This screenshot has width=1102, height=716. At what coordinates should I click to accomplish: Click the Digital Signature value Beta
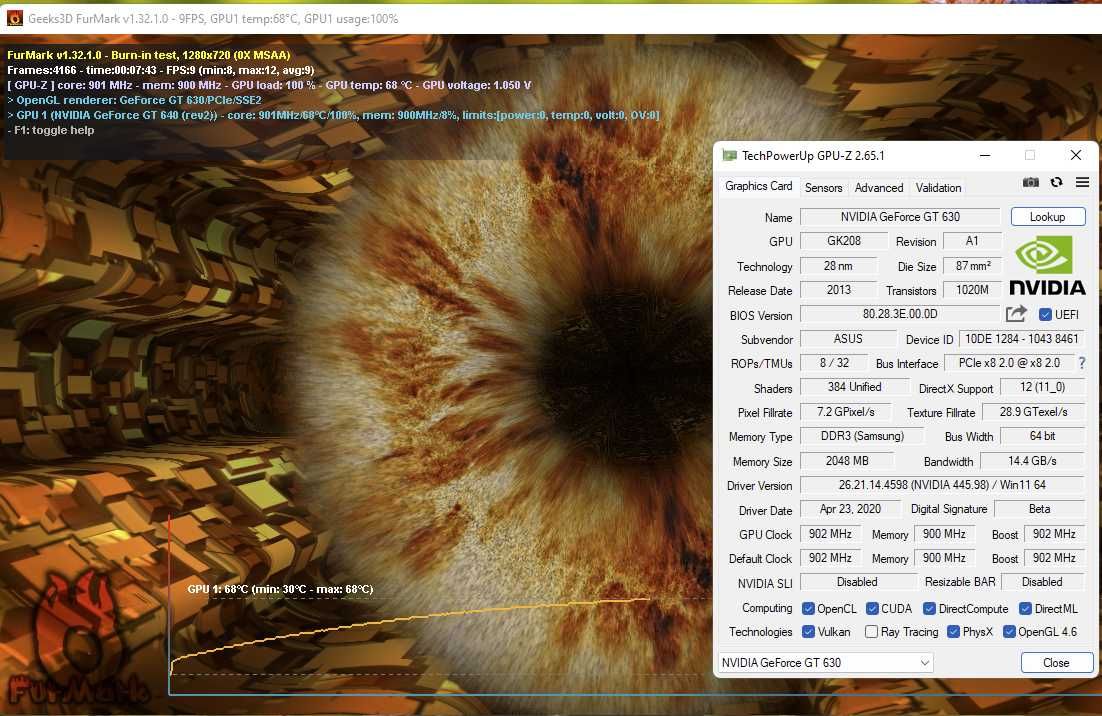click(x=1039, y=509)
